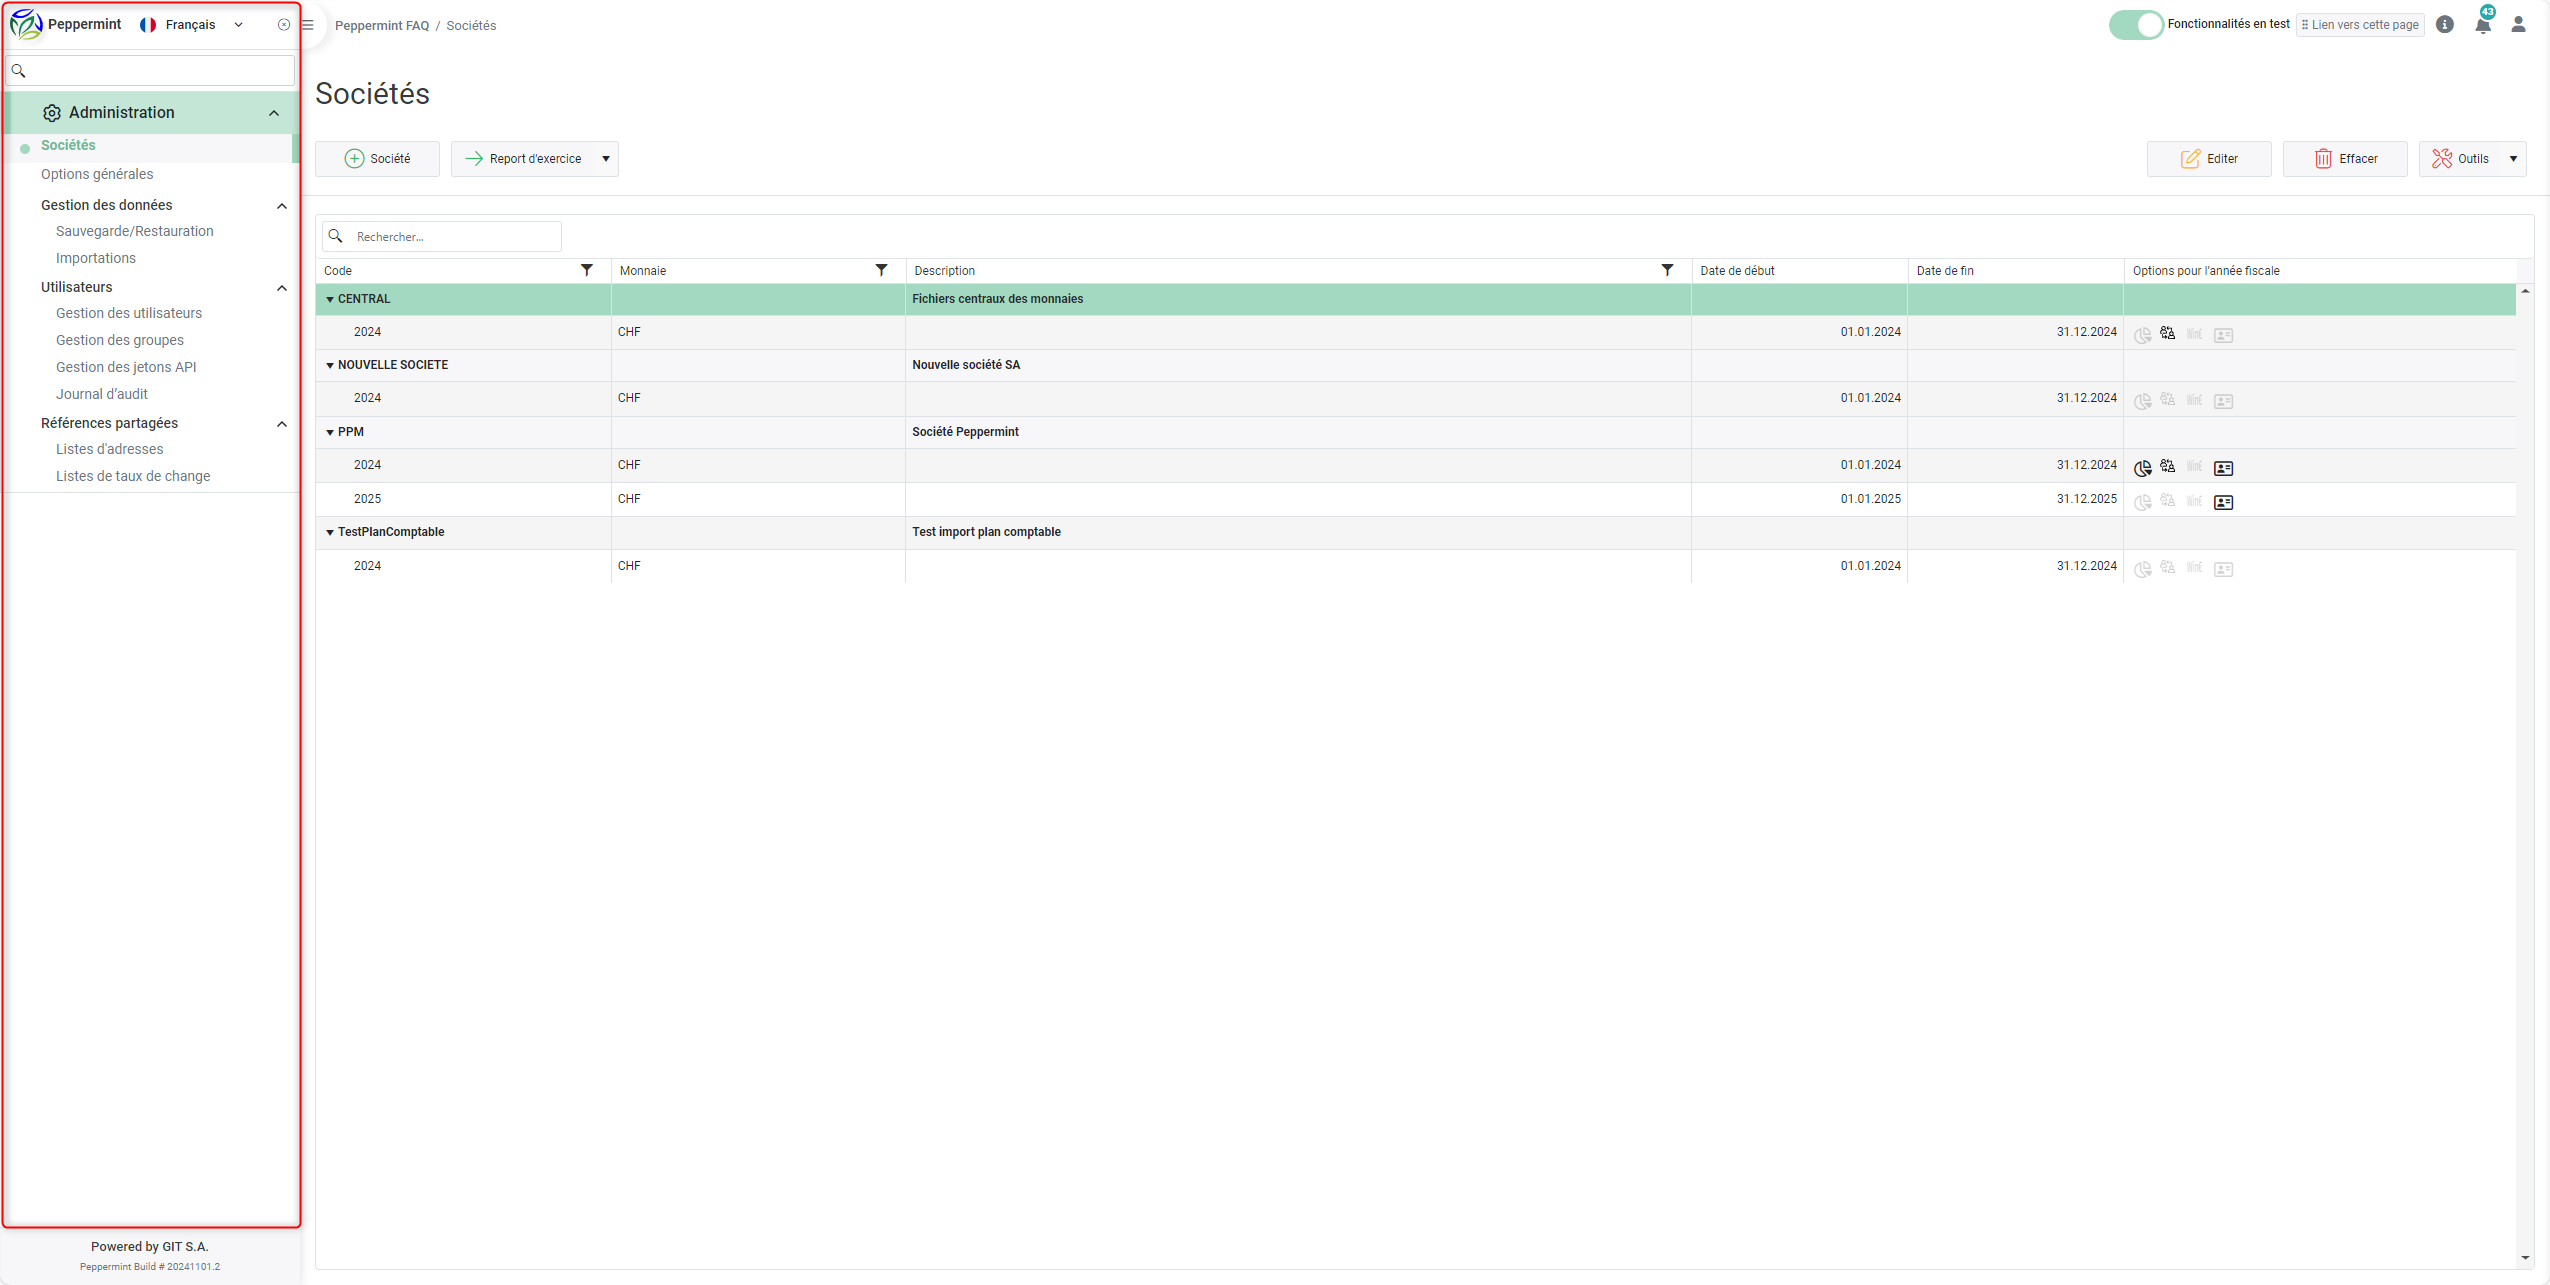Go to Gestion des utilisateurs
2550x1285 pixels.
129,313
